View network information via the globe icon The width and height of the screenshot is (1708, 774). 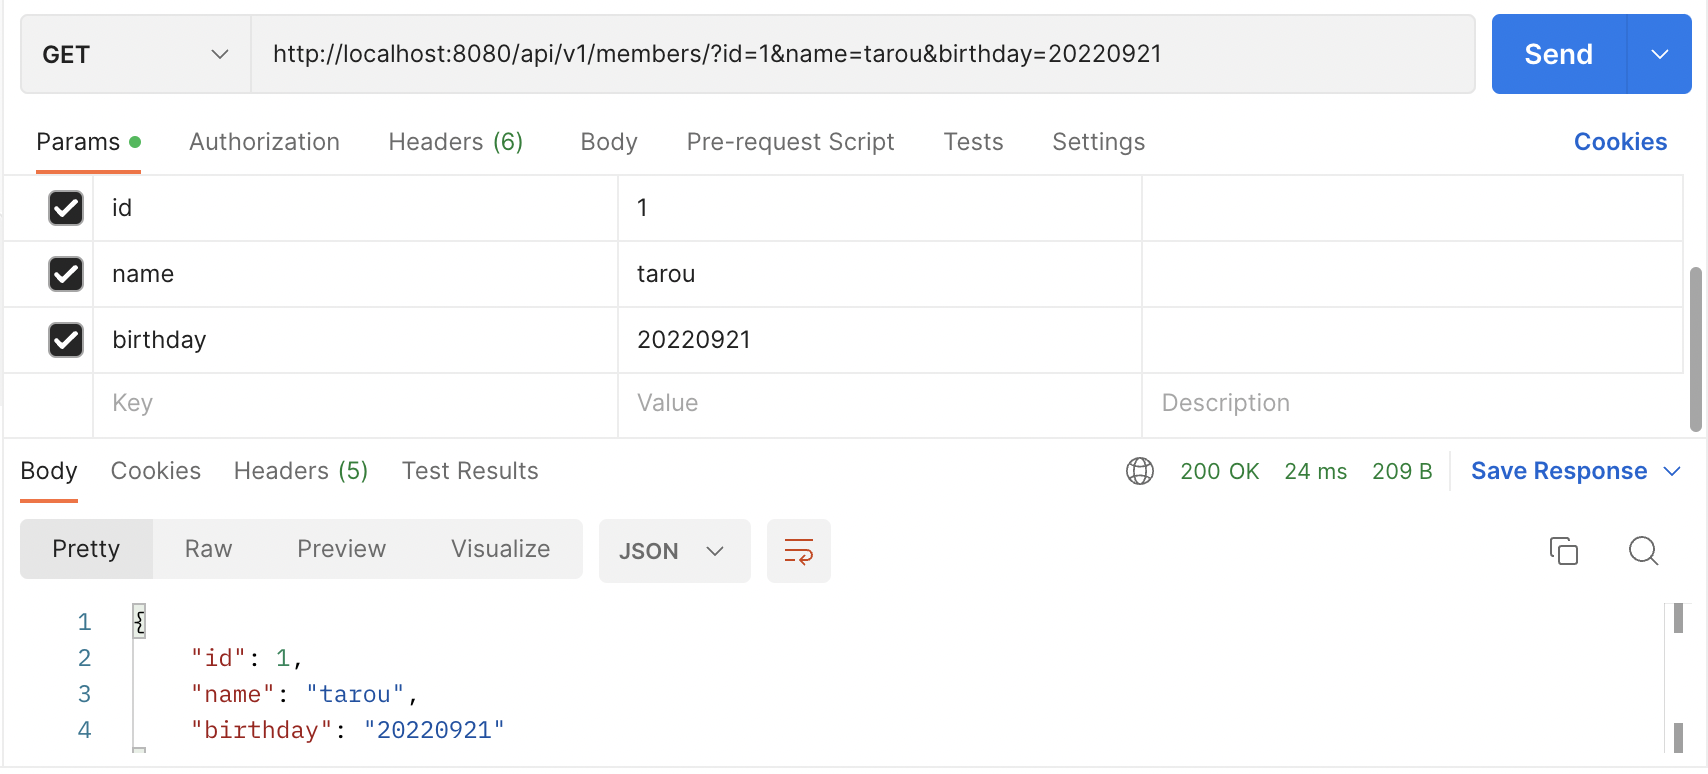coord(1139,470)
